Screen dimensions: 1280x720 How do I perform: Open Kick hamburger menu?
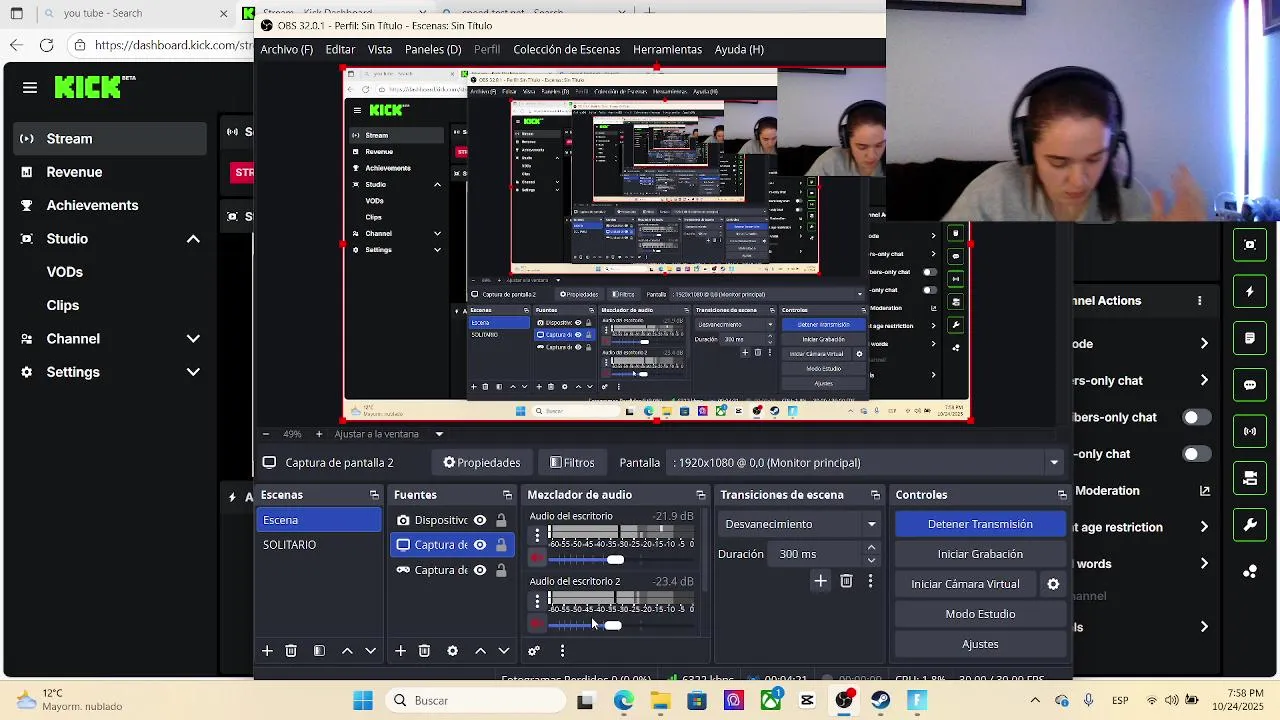click(30, 88)
